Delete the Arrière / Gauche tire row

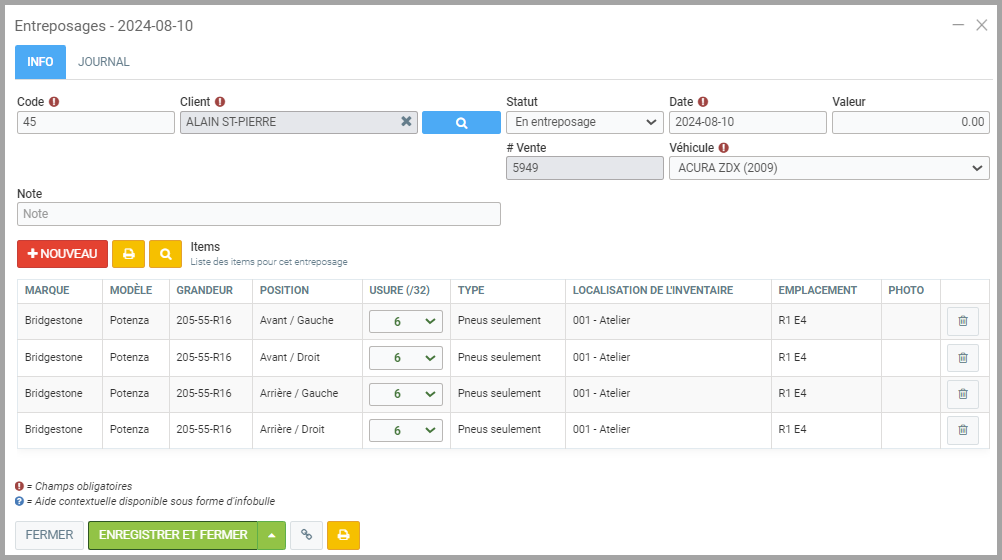click(x=962, y=393)
